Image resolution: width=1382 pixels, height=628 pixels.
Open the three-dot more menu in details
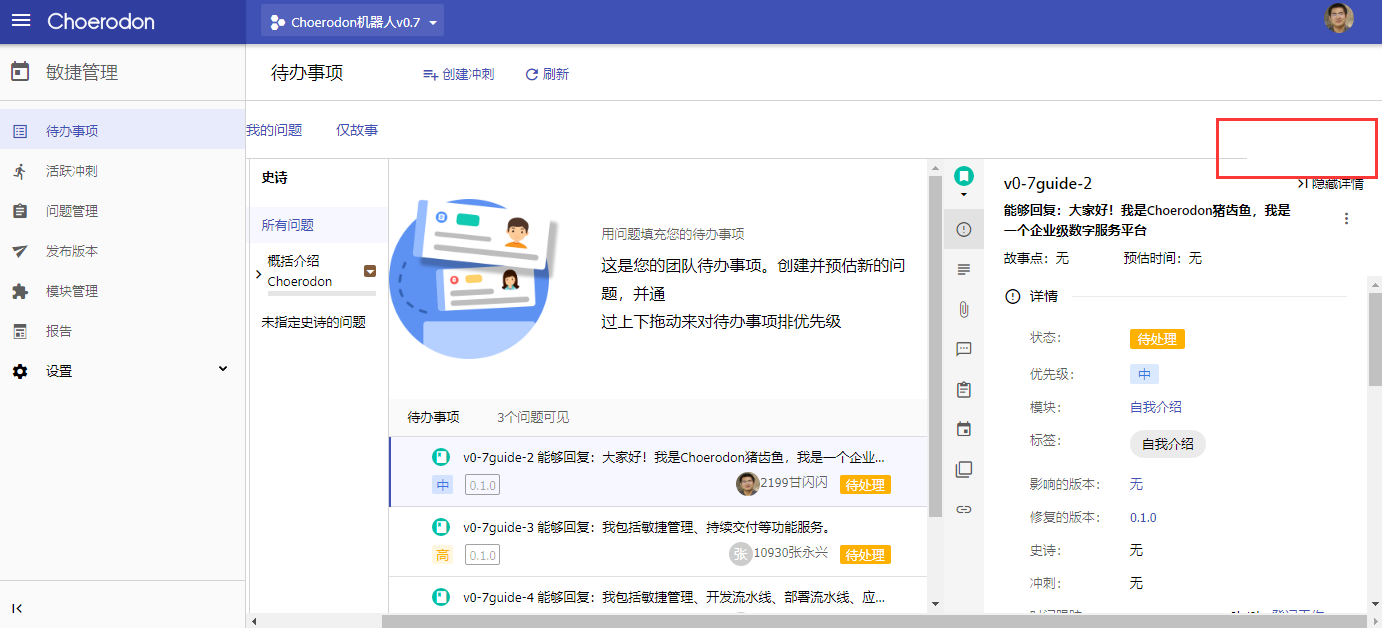tap(1346, 219)
